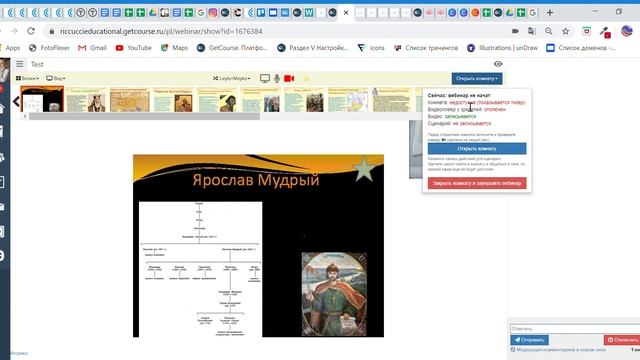Select the third slide thumbnail
The width and height of the screenshot is (640, 360).
click(130, 99)
